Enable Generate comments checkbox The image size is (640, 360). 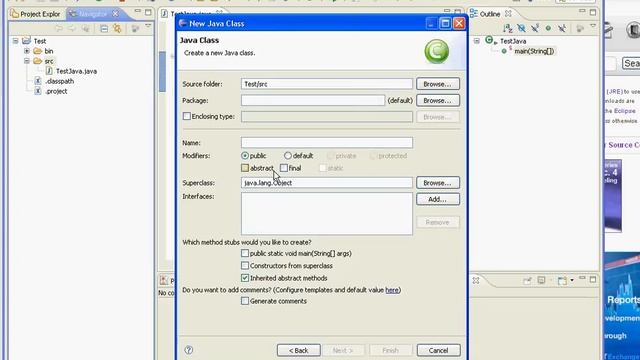pos(245,301)
